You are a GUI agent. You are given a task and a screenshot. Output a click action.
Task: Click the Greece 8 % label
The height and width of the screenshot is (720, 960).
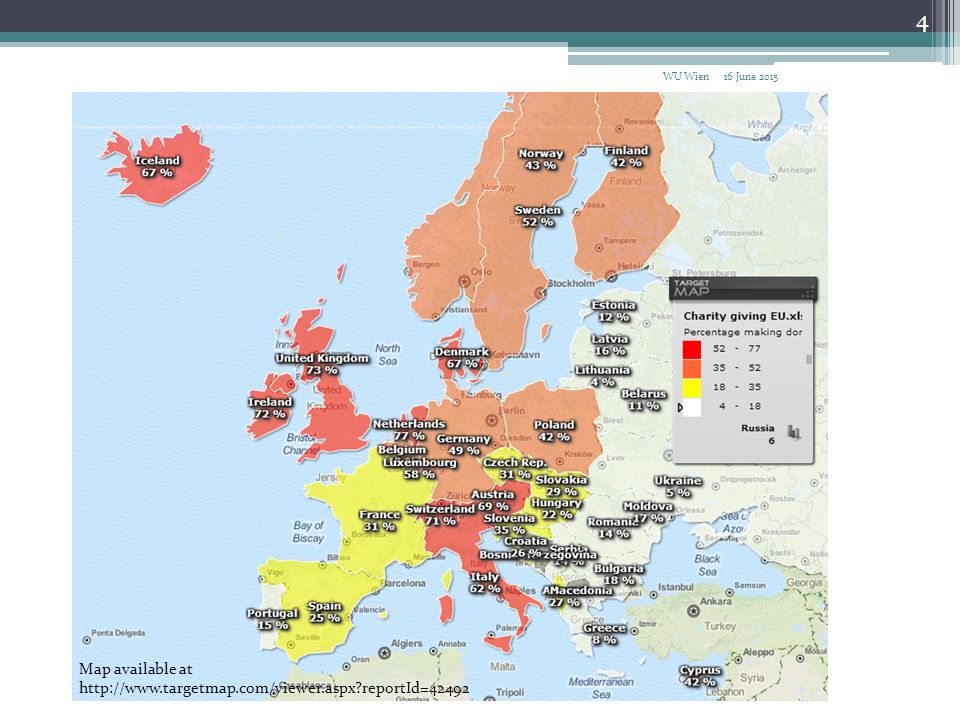coord(604,634)
